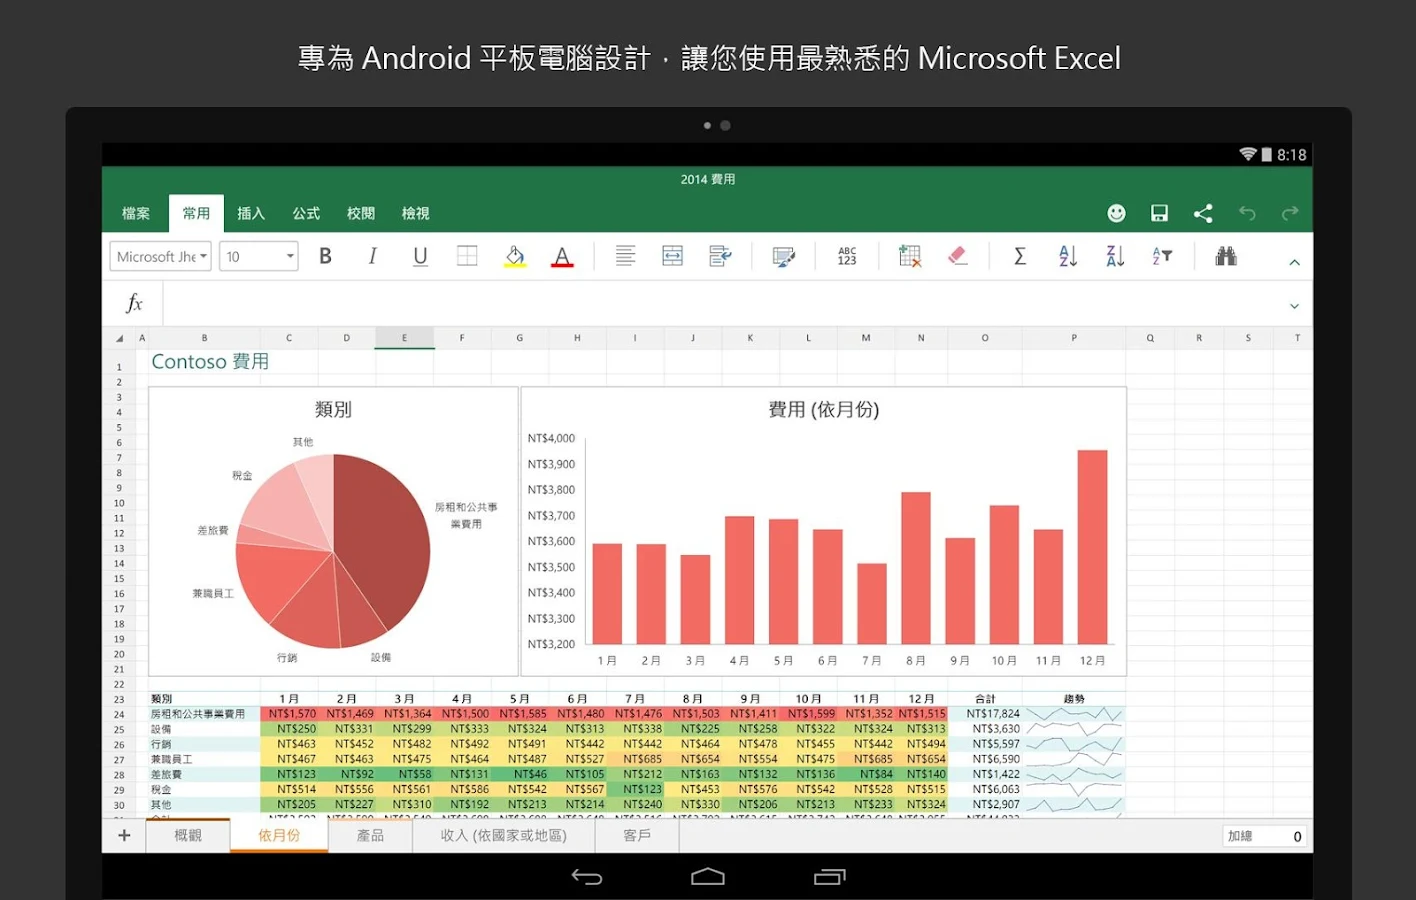
Task: Toggle italic formatting
Action: pos(372,256)
